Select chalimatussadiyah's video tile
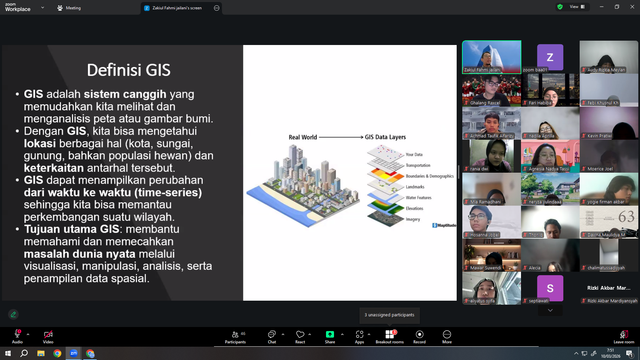The height and width of the screenshot is (360, 640). 609,255
